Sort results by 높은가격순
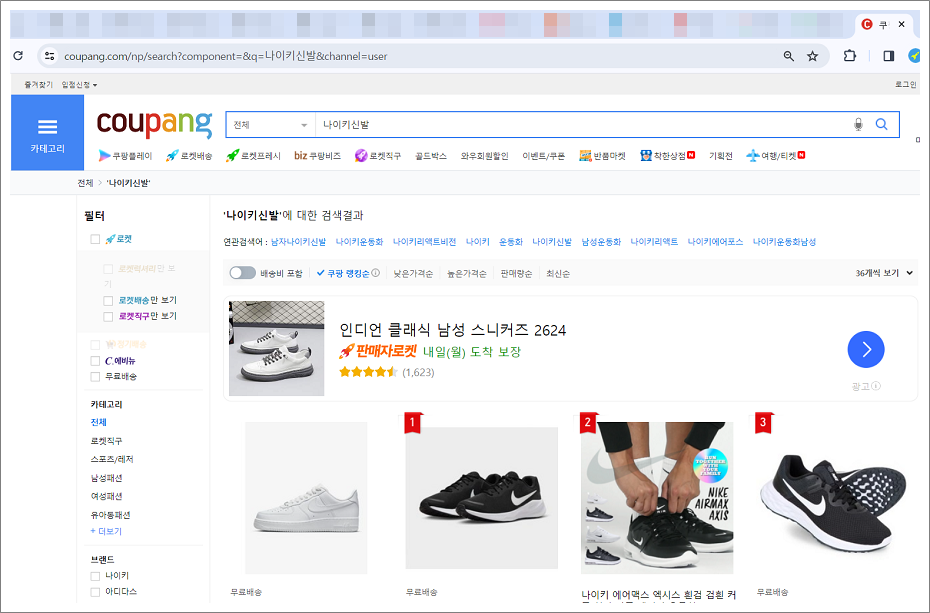Image resolution: width=930 pixels, height=613 pixels. coord(466,273)
